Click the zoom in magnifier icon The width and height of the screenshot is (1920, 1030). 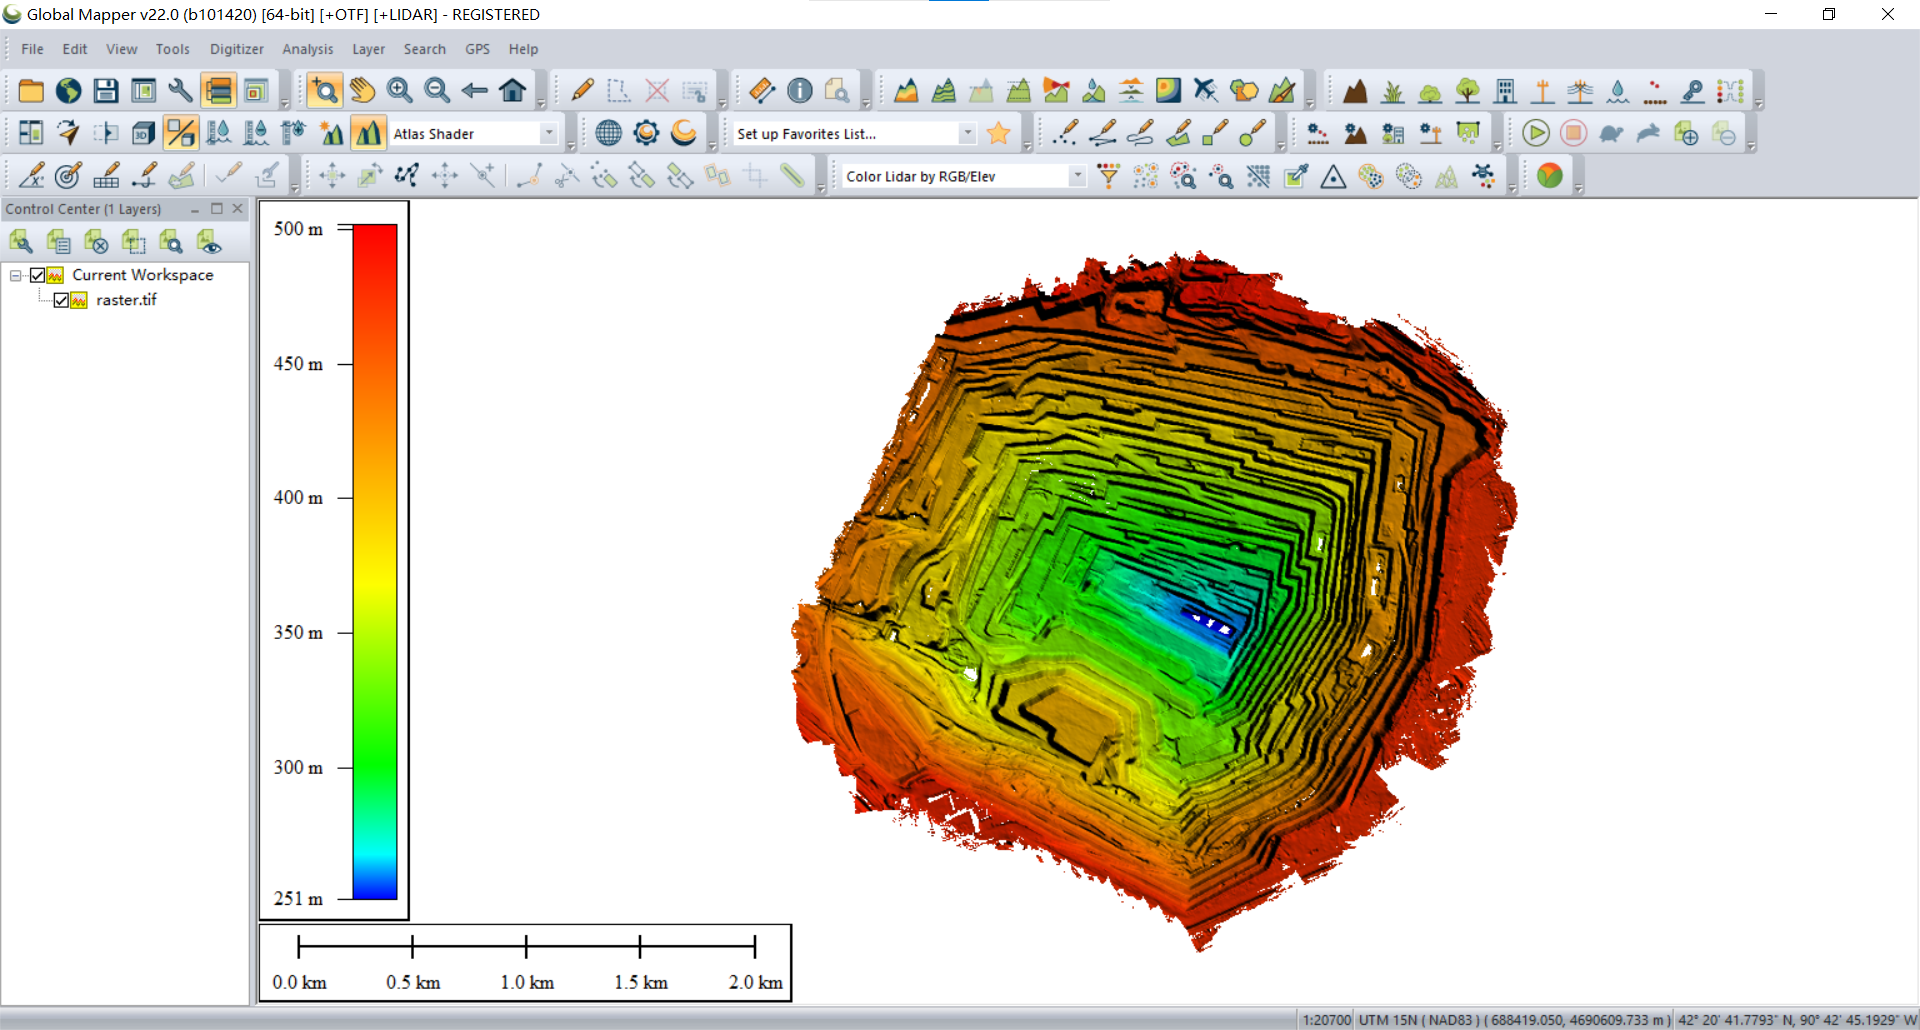pyautogui.click(x=400, y=91)
